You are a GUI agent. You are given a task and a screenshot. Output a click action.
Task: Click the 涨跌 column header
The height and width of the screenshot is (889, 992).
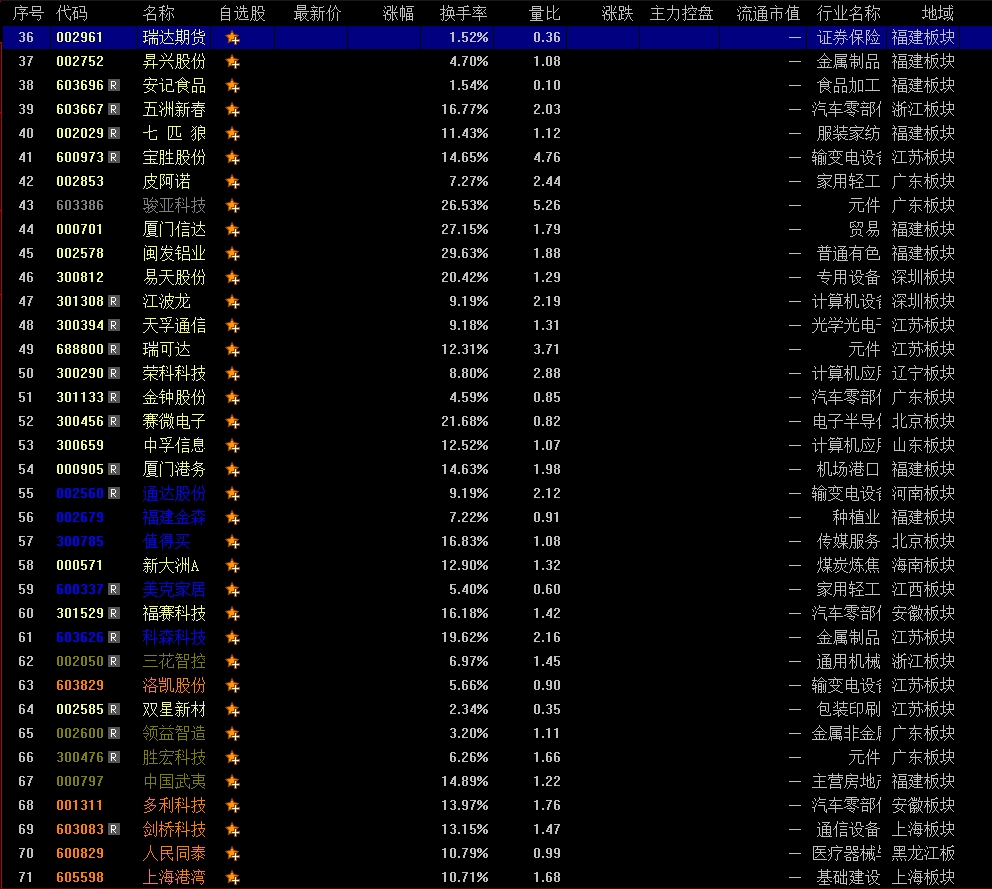(617, 13)
